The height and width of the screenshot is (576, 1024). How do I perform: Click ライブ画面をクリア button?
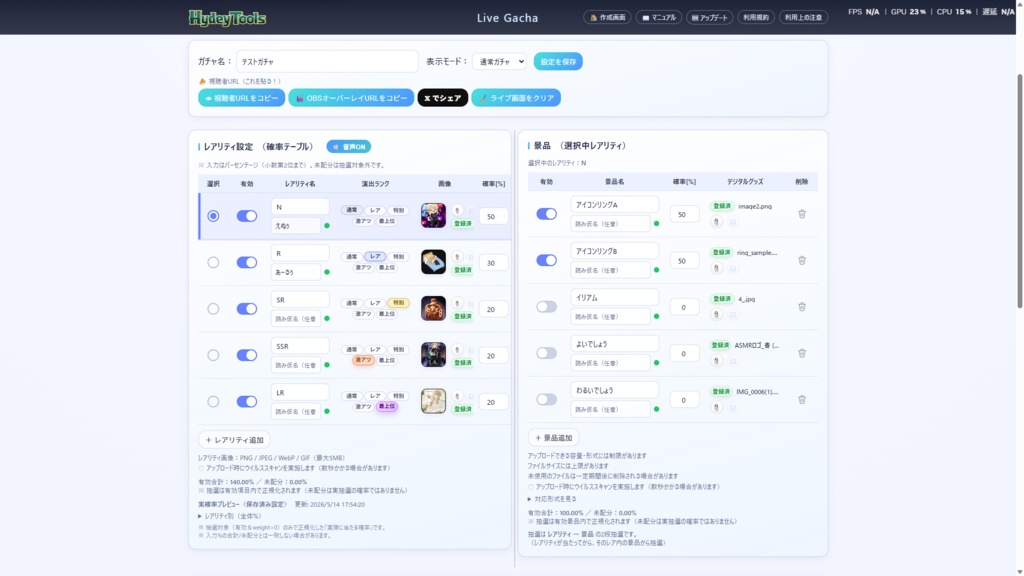click(516, 98)
